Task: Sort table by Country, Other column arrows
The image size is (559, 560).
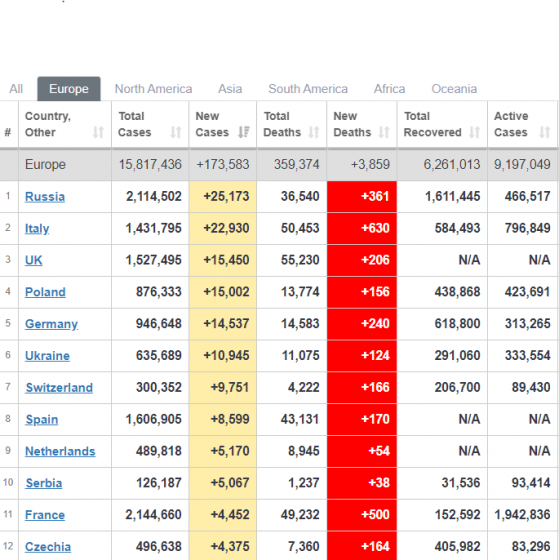Action: 98,132
